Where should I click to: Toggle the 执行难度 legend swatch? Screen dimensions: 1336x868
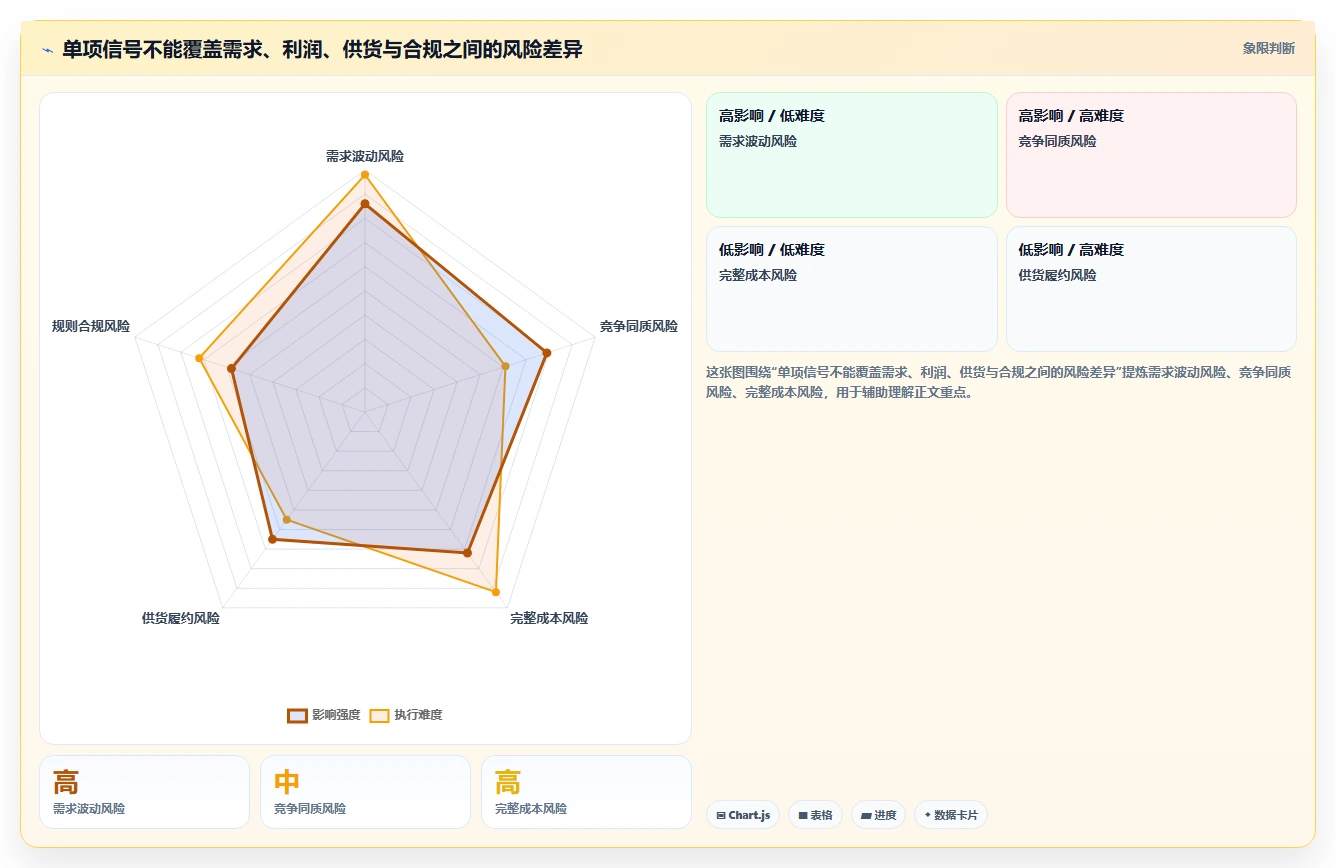(379, 715)
